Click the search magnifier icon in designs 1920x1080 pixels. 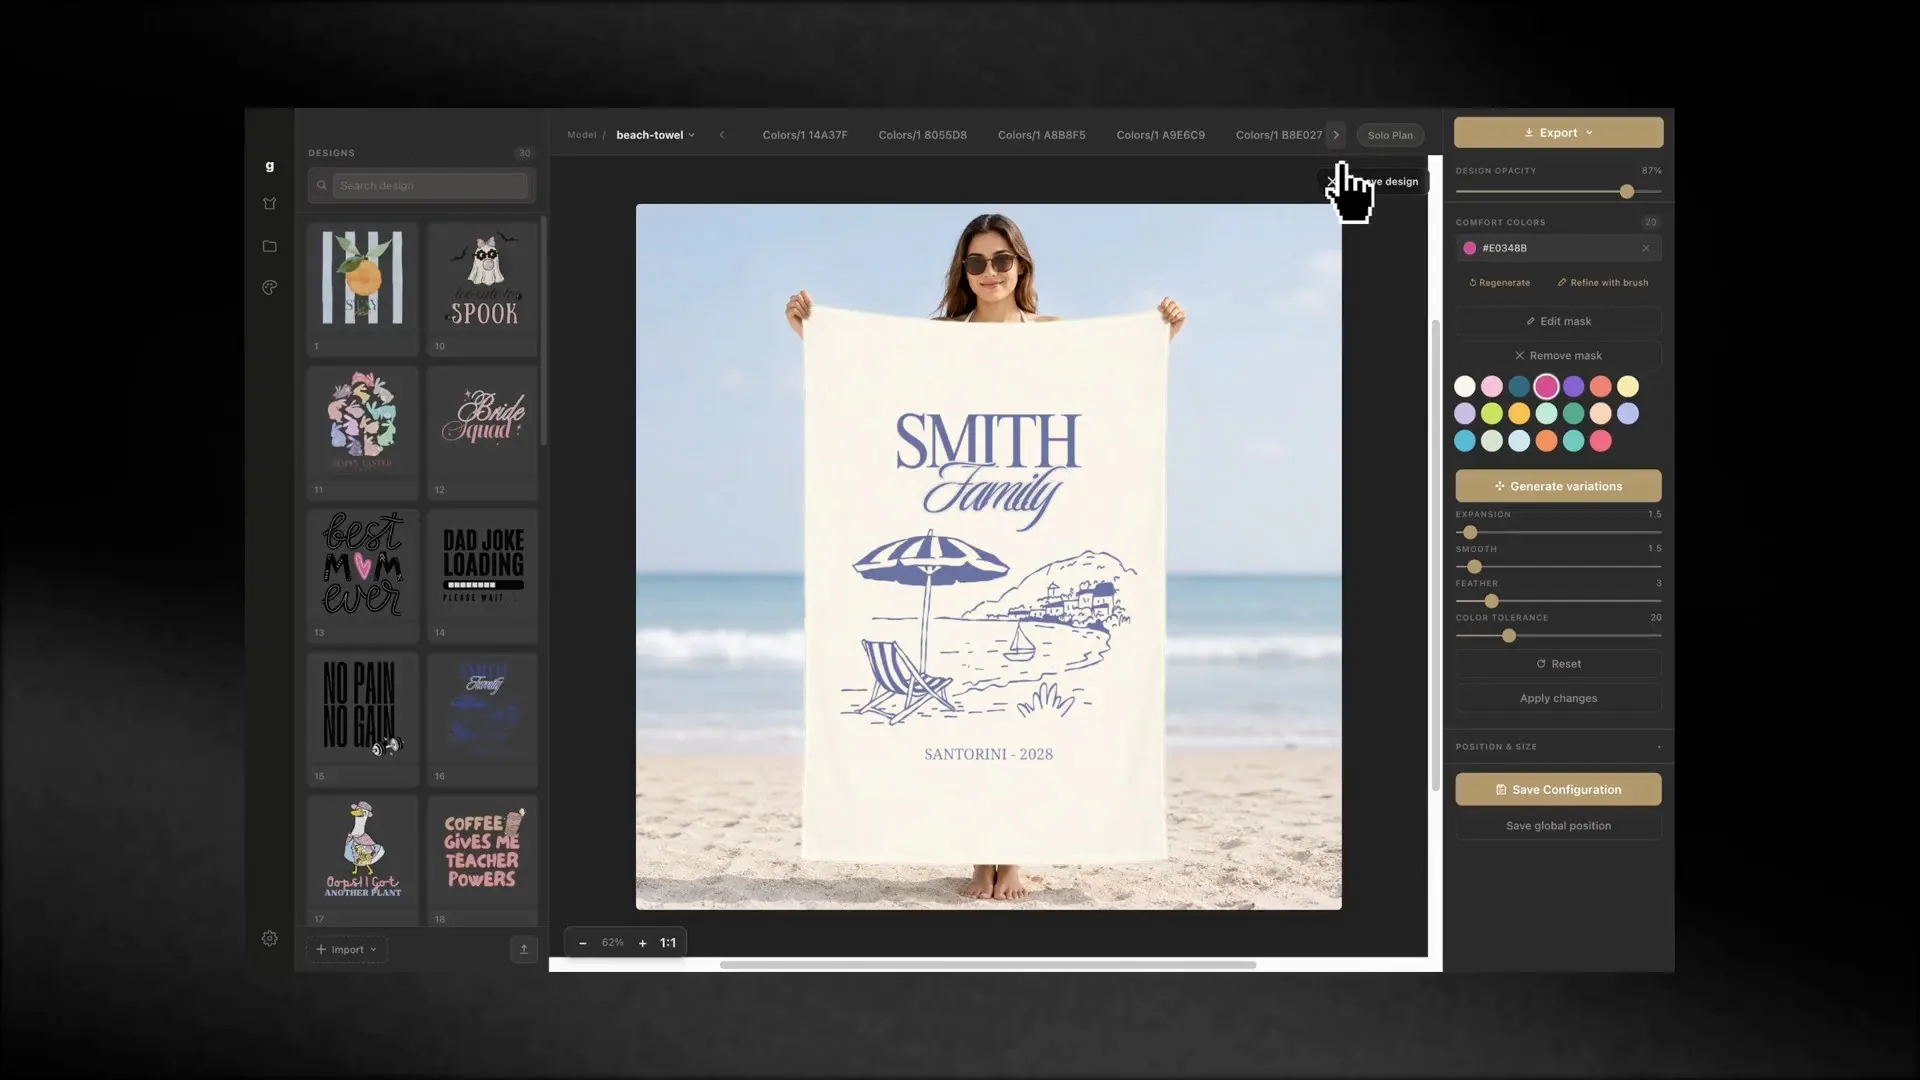point(322,185)
